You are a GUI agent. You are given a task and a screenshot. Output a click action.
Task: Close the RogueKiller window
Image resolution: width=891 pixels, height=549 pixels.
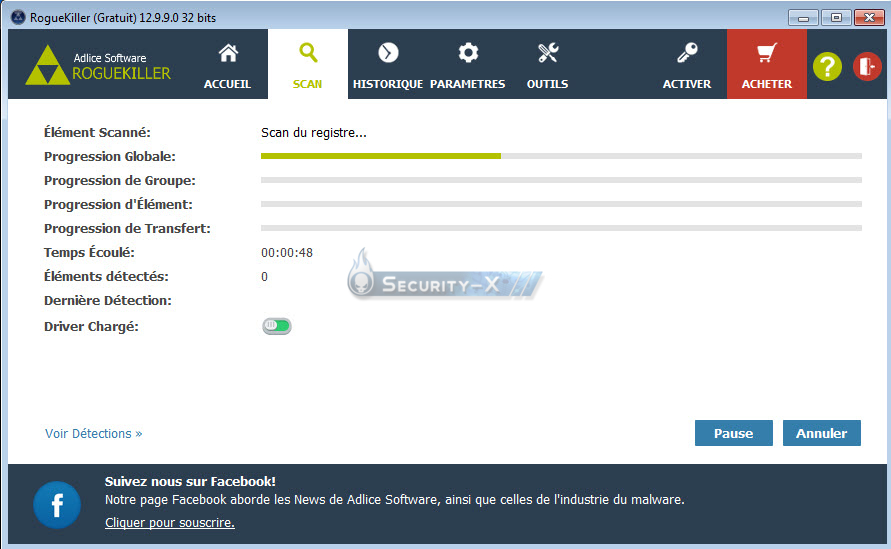(x=869, y=18)
